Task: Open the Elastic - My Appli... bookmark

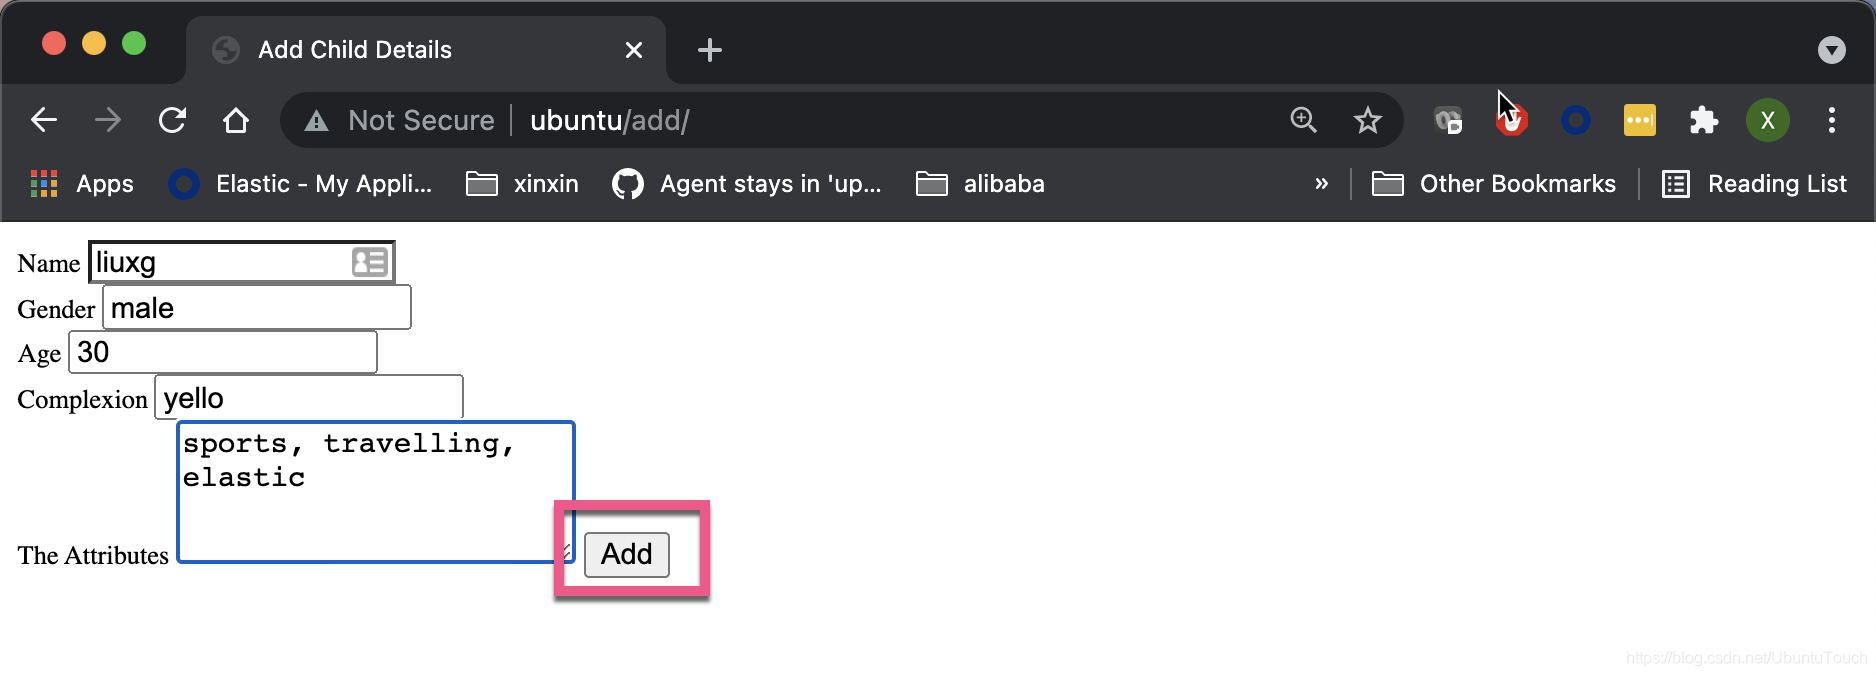Action: pyautogui.click(x=300, y=184)
